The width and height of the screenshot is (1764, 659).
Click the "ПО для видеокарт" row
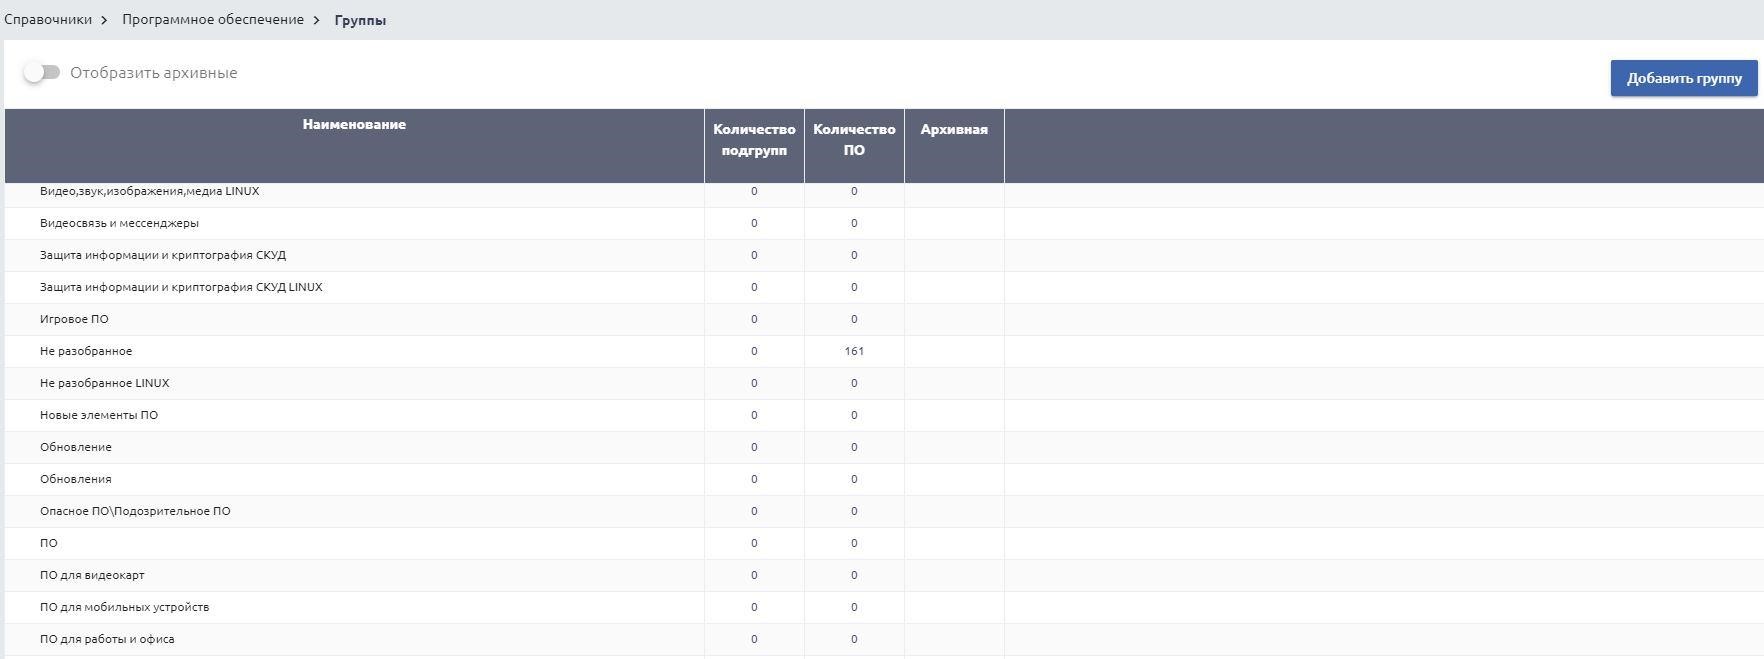[92, 575]
